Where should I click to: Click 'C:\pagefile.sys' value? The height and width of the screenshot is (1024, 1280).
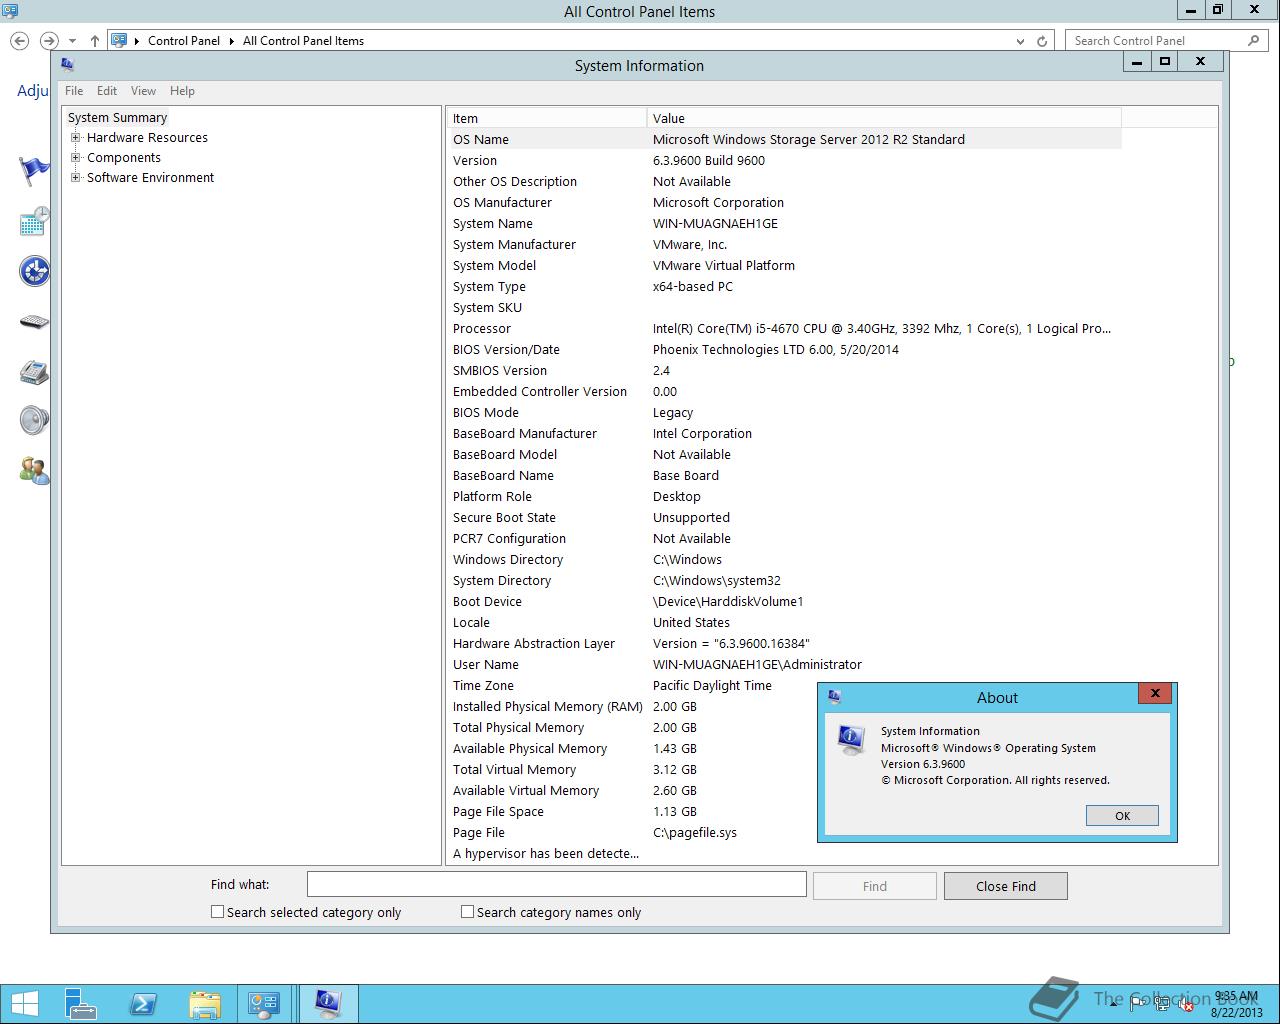pyautogui.click(x=695, y=832)
